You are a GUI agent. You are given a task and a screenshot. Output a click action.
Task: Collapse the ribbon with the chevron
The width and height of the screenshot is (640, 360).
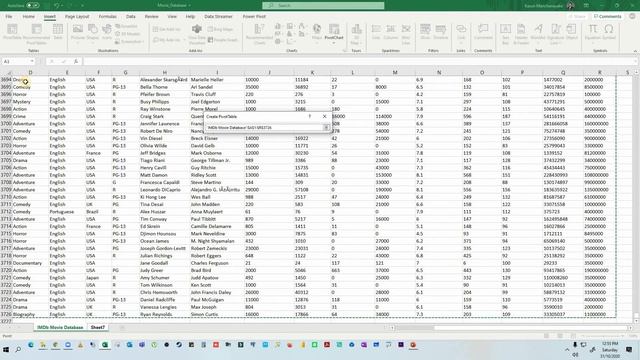tap(635, 51)
